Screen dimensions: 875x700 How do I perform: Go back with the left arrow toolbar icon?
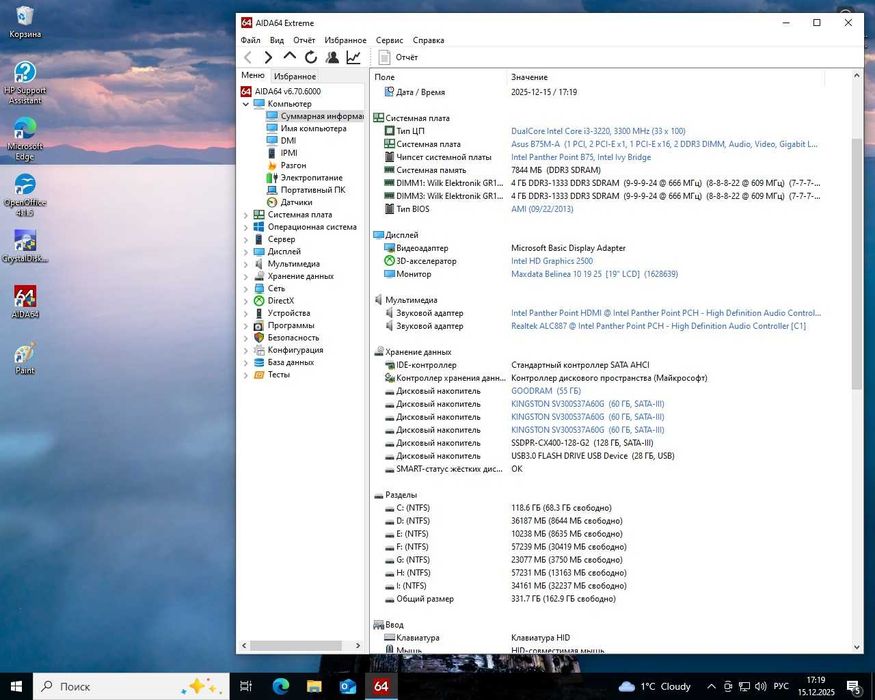click(248, 57)
